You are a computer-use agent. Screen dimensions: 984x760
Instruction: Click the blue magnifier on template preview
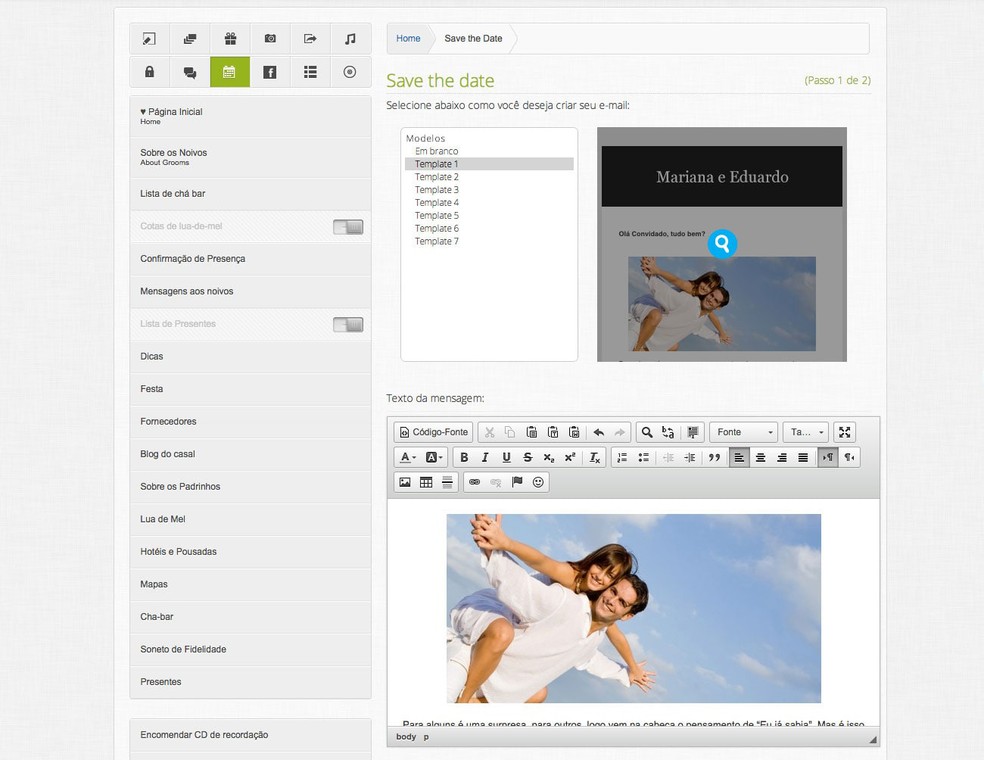pos(722,243)
